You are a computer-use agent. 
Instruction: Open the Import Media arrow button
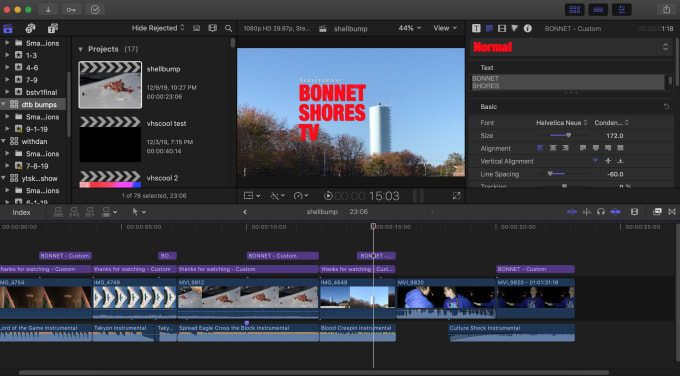48,10
